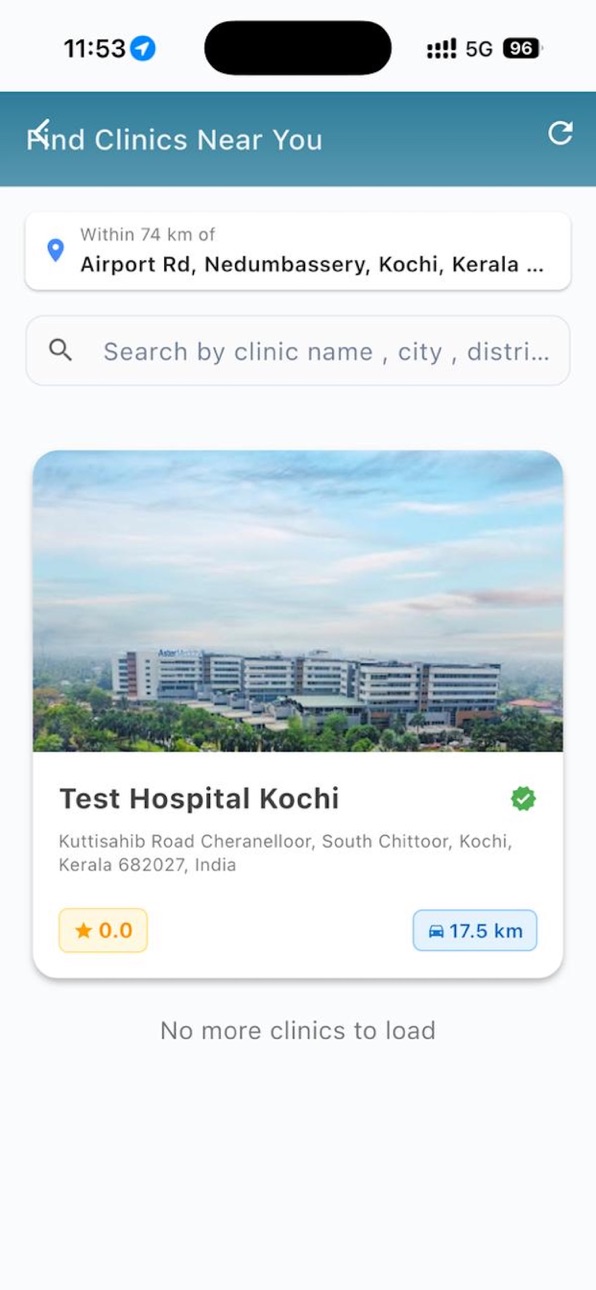
Task: Focus the clinic name search field
Action: [x=298, y=351]
